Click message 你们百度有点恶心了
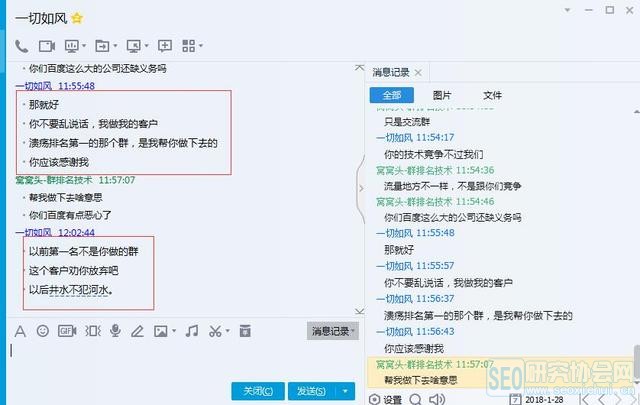 (70, 215)
